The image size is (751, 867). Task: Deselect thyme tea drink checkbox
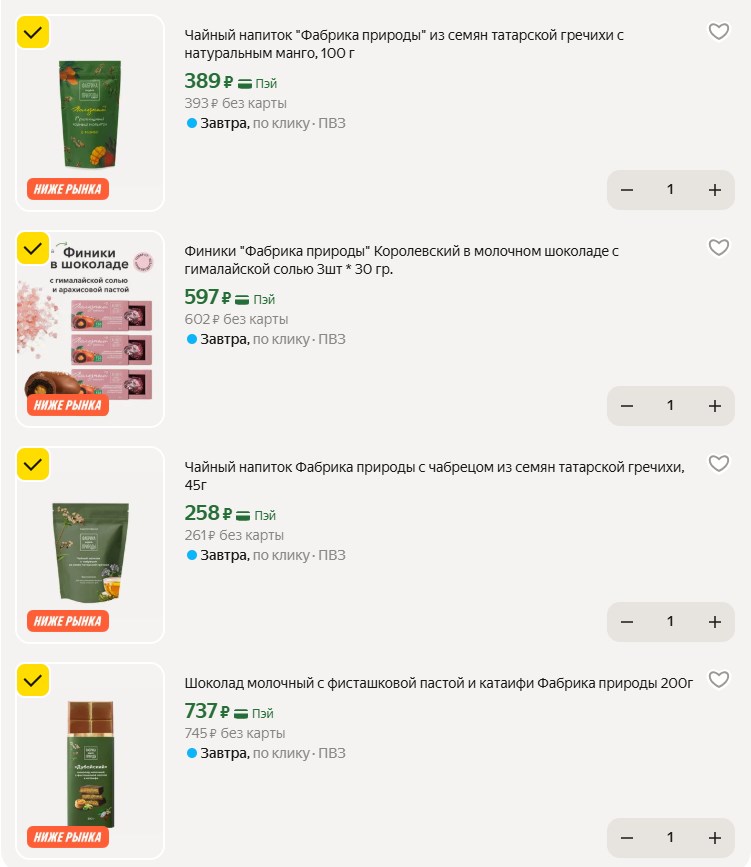pyautogui.click(x=33, y=464)
